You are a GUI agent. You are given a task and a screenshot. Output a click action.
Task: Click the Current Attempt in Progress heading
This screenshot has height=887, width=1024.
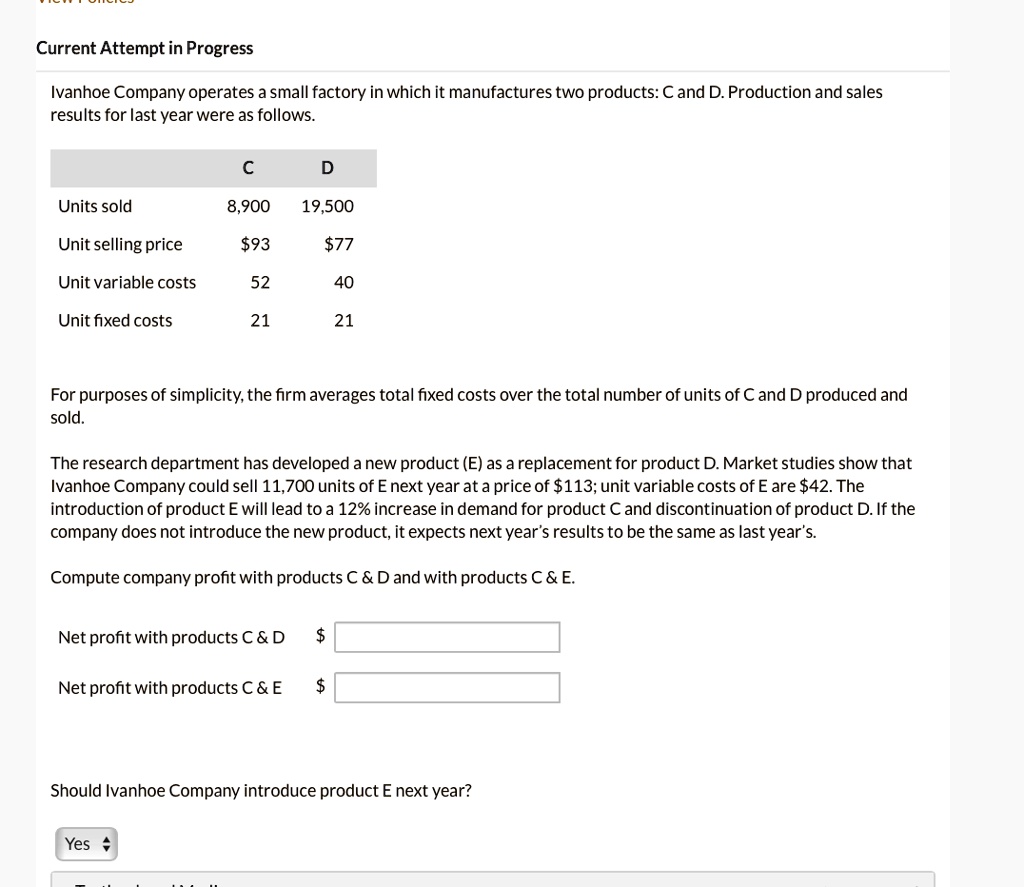click(144, 48)
